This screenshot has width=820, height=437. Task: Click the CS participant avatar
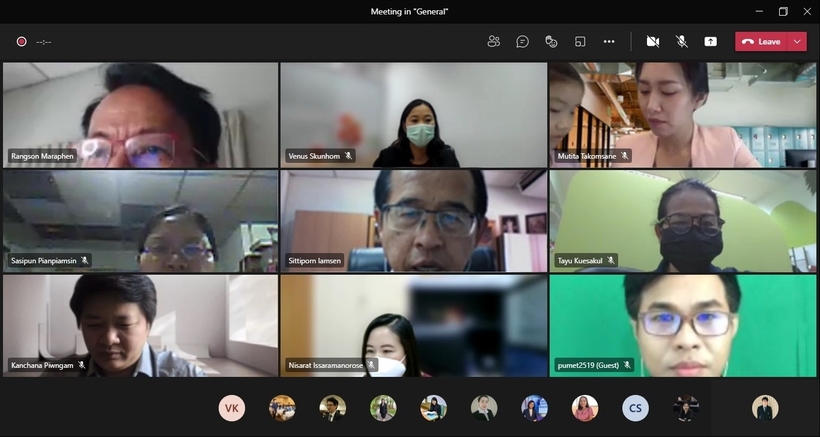coord(635,408)
